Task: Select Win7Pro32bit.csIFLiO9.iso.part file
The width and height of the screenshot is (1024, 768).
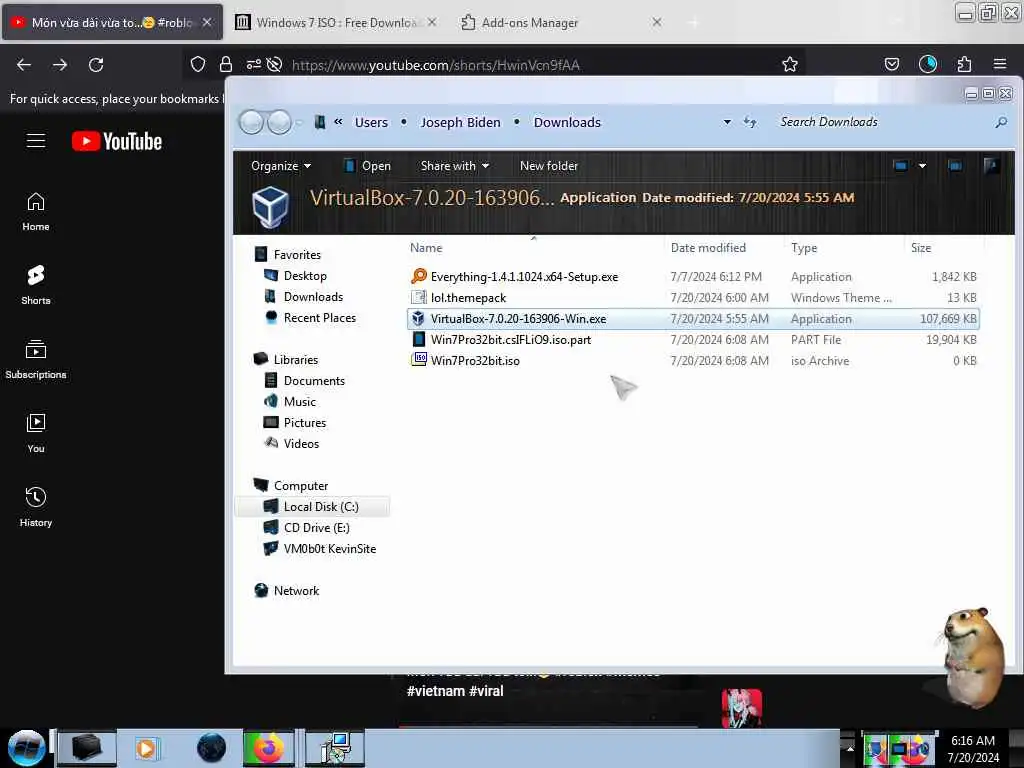Action: [693, 340]
